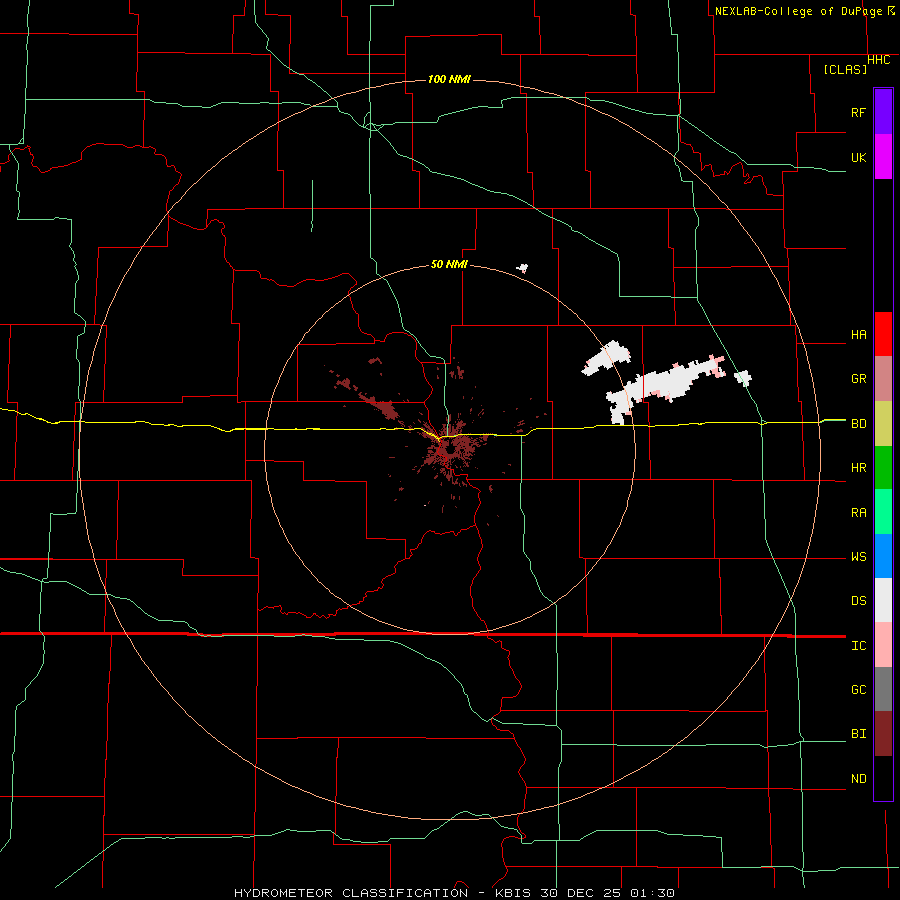Click the HR dark green legend swatch
The height and width of the screenshot is (900, 900).
[x=883, y=468]
